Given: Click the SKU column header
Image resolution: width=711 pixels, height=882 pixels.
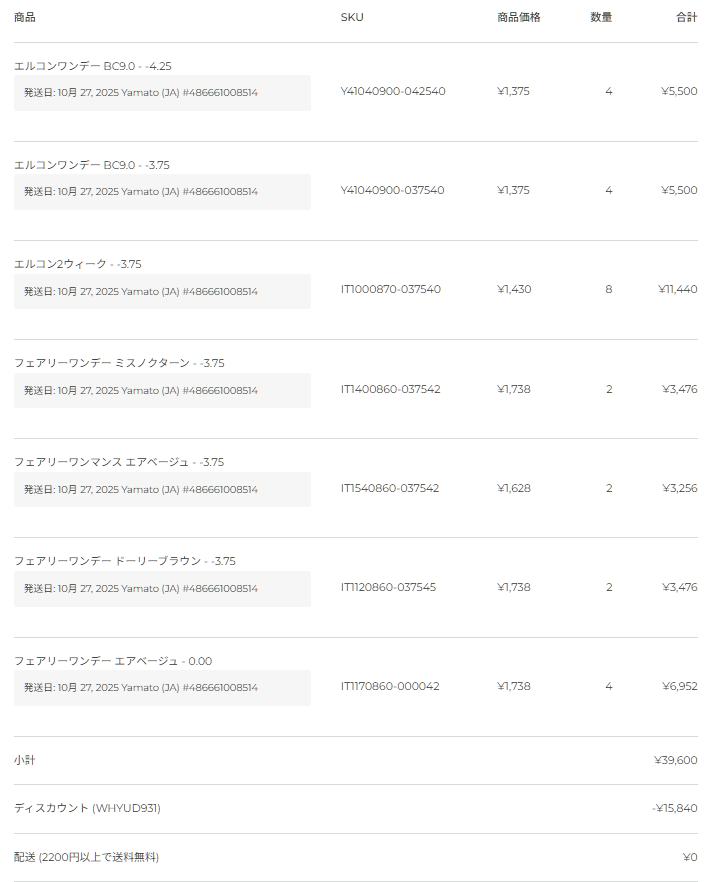Looking at the screenshot, I should [x=352, y=17].
